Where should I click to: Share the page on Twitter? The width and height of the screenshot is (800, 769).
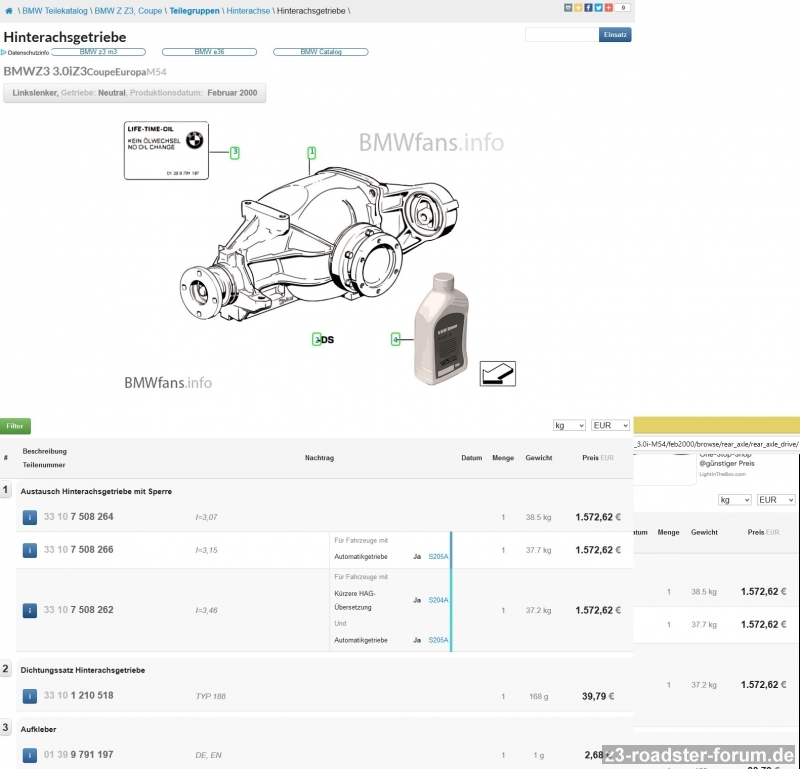coord(597,7)
